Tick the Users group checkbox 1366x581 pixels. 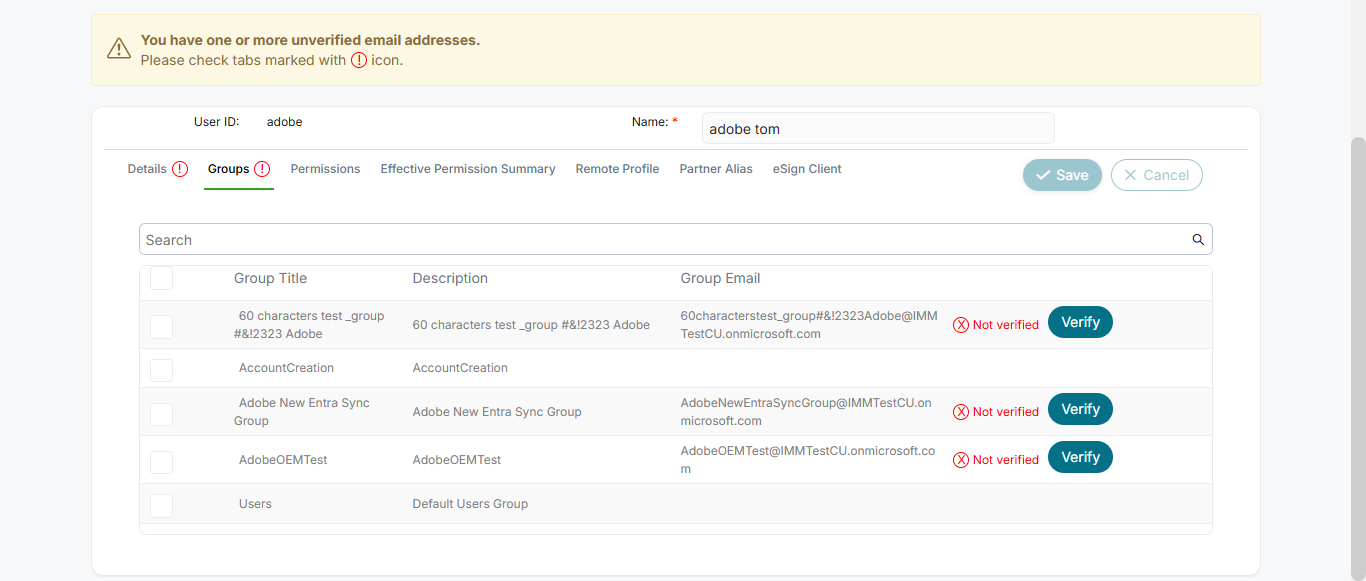click(x=161, y=506)
